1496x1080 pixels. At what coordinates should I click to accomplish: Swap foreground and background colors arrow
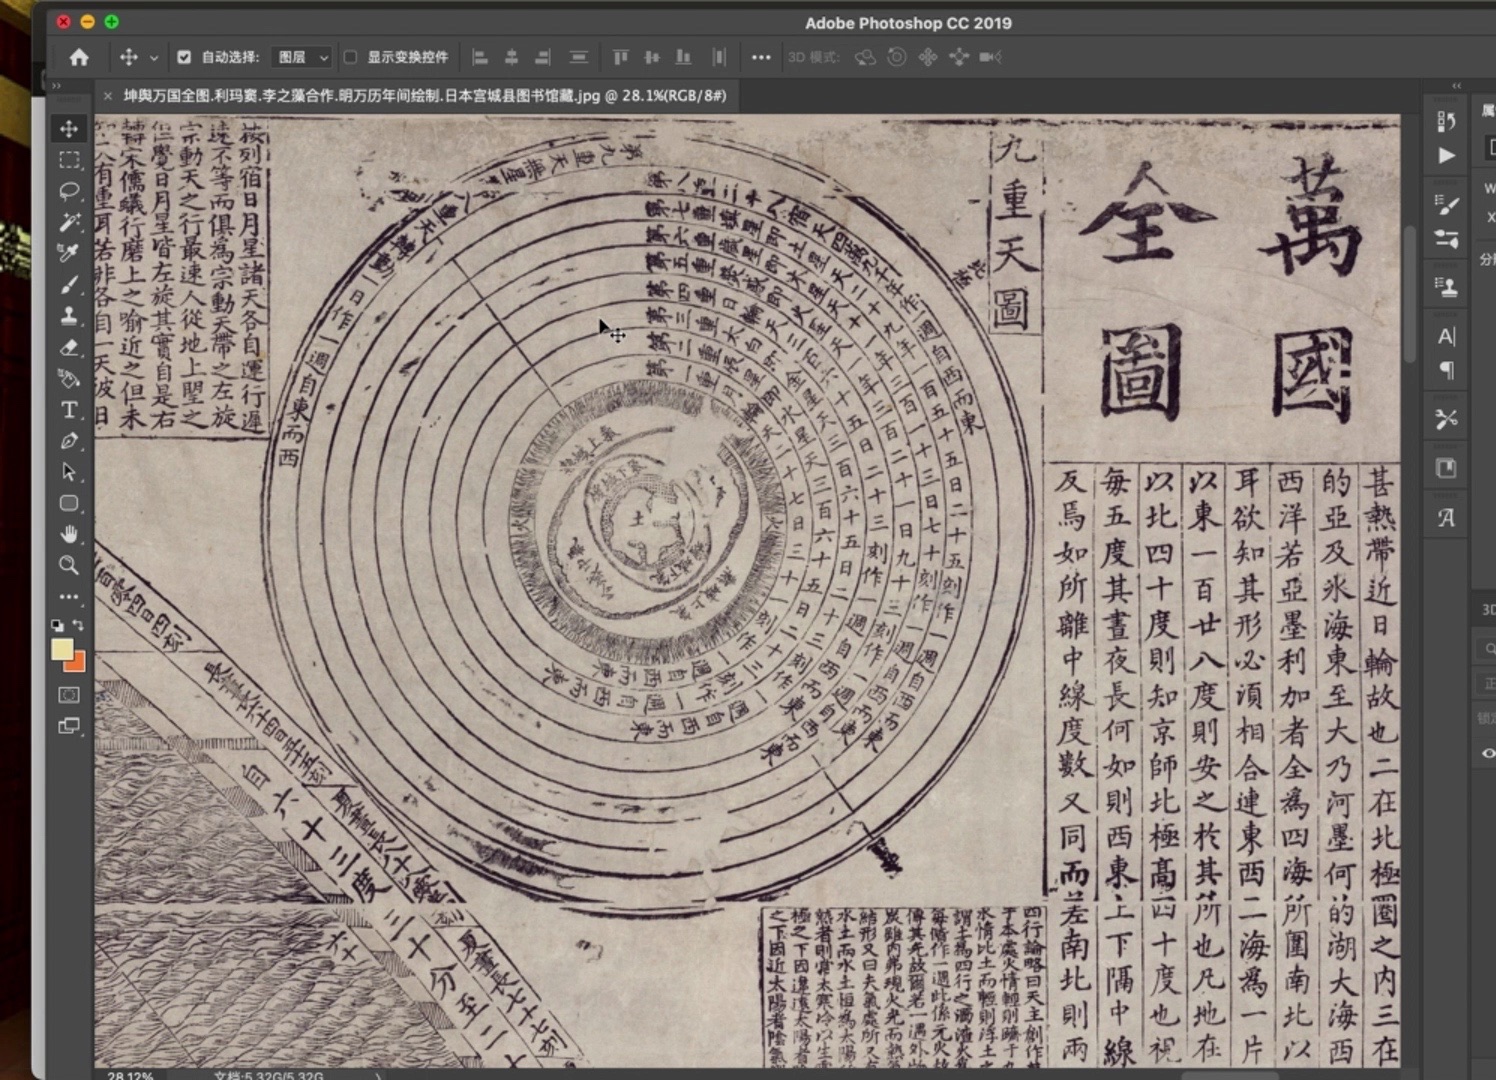(79, 625)
